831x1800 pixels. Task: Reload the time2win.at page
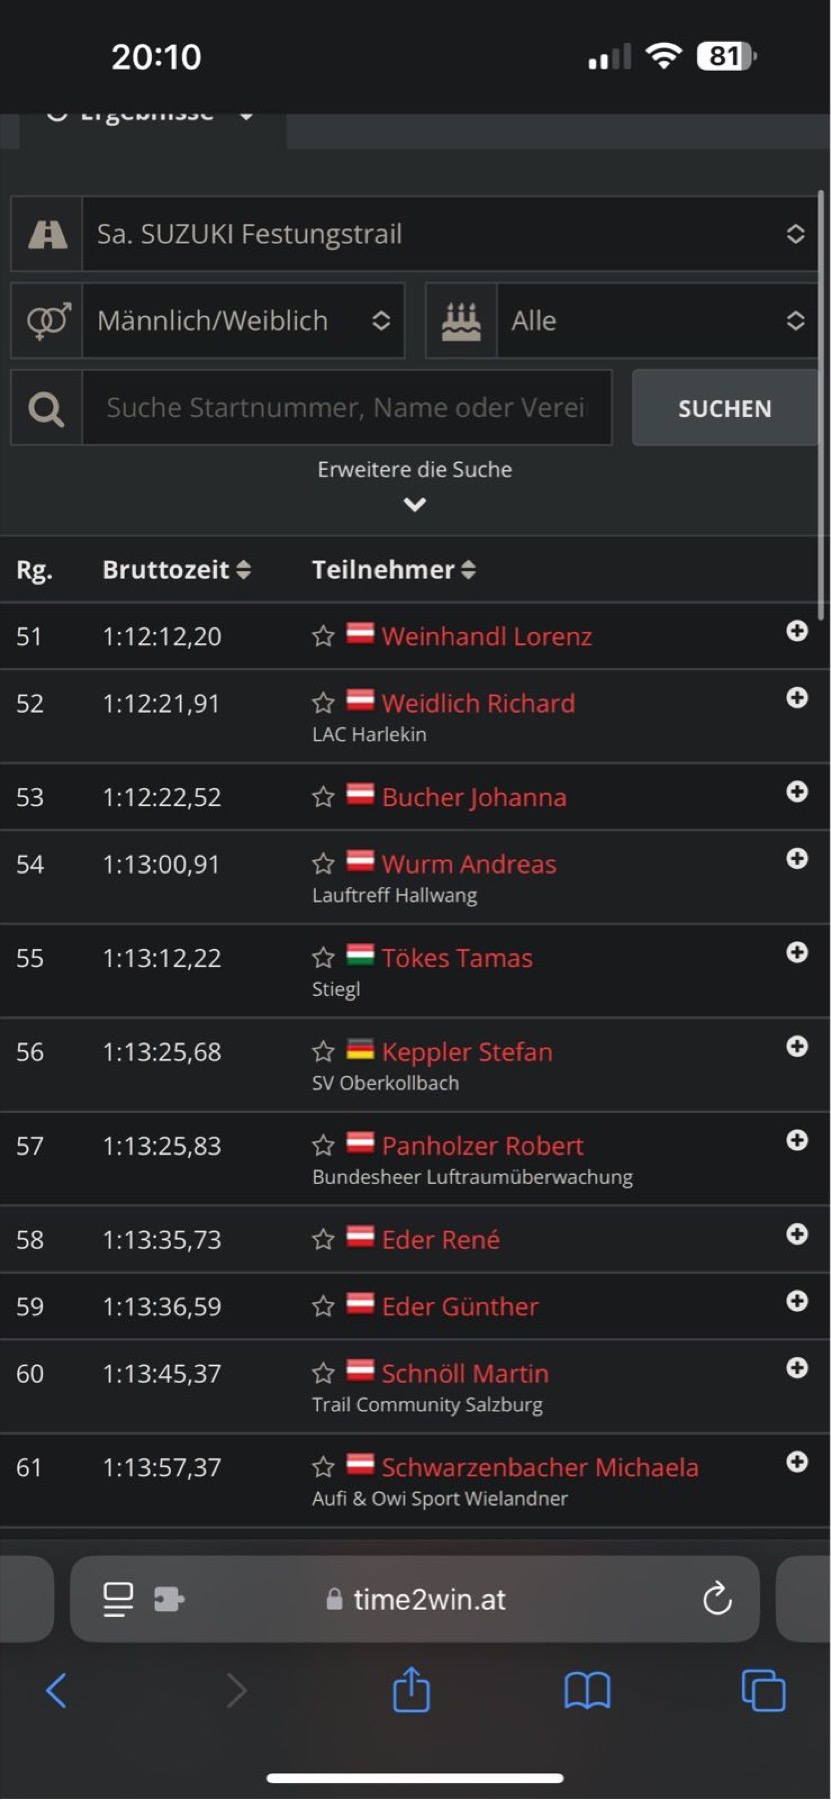717,1599
